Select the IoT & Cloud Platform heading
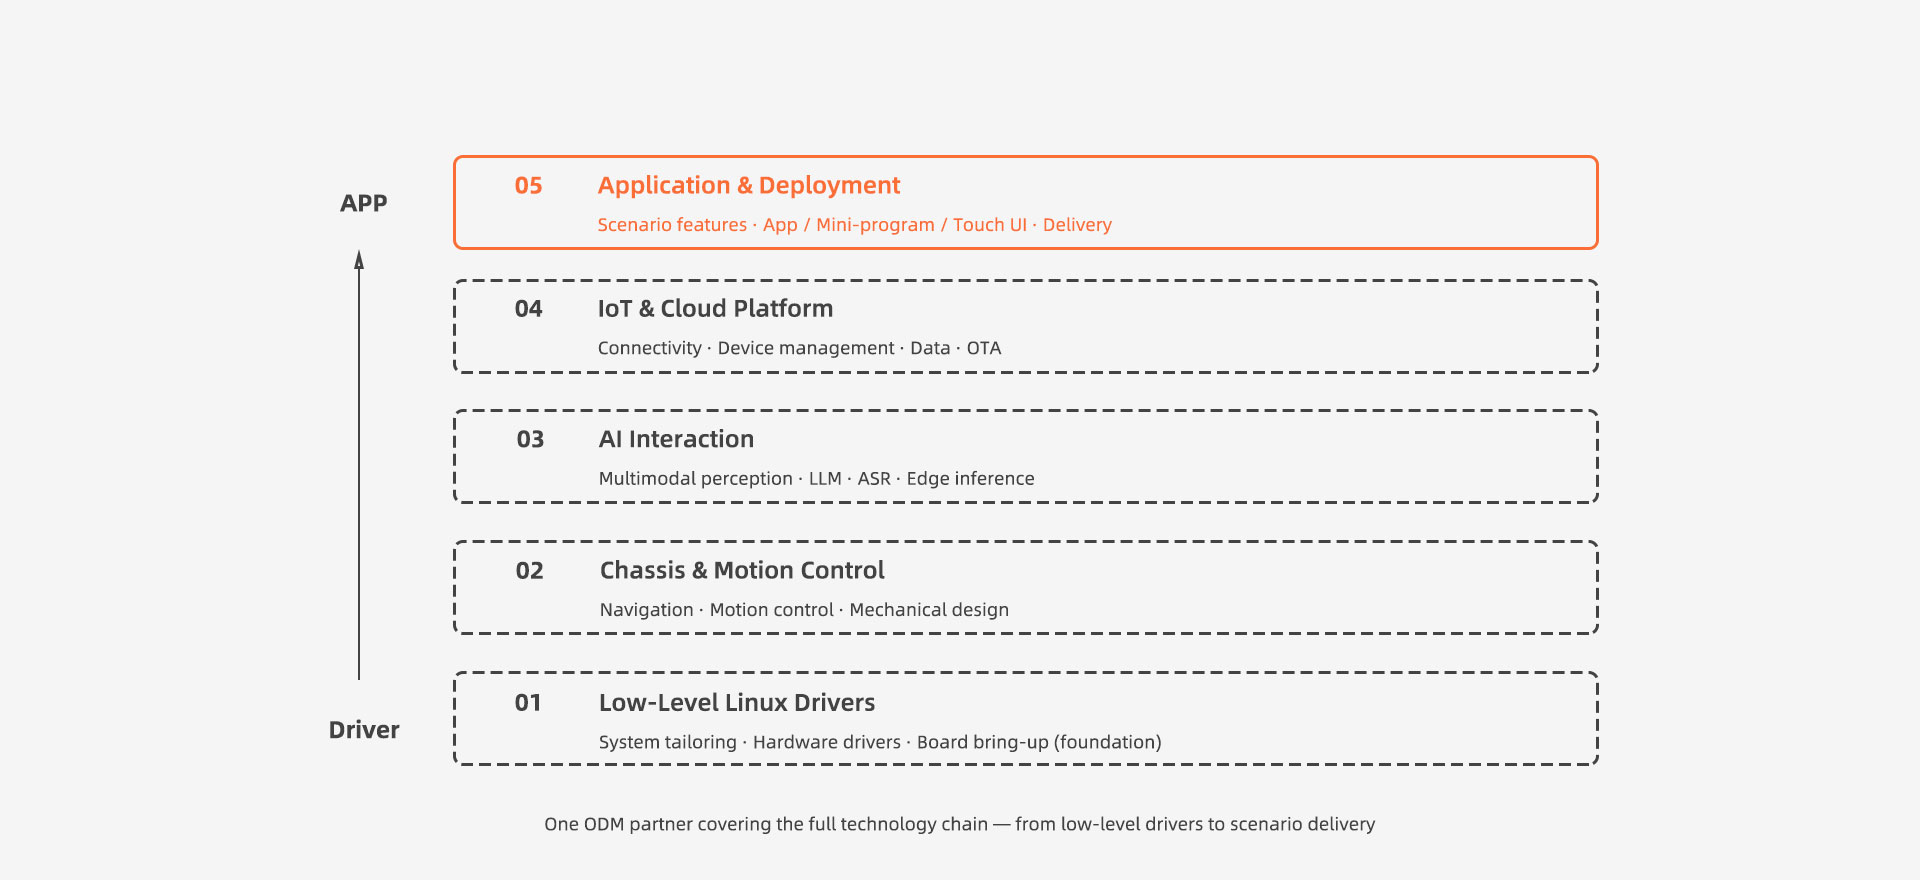Screen dimensions: 1920x880 [715, 309]
